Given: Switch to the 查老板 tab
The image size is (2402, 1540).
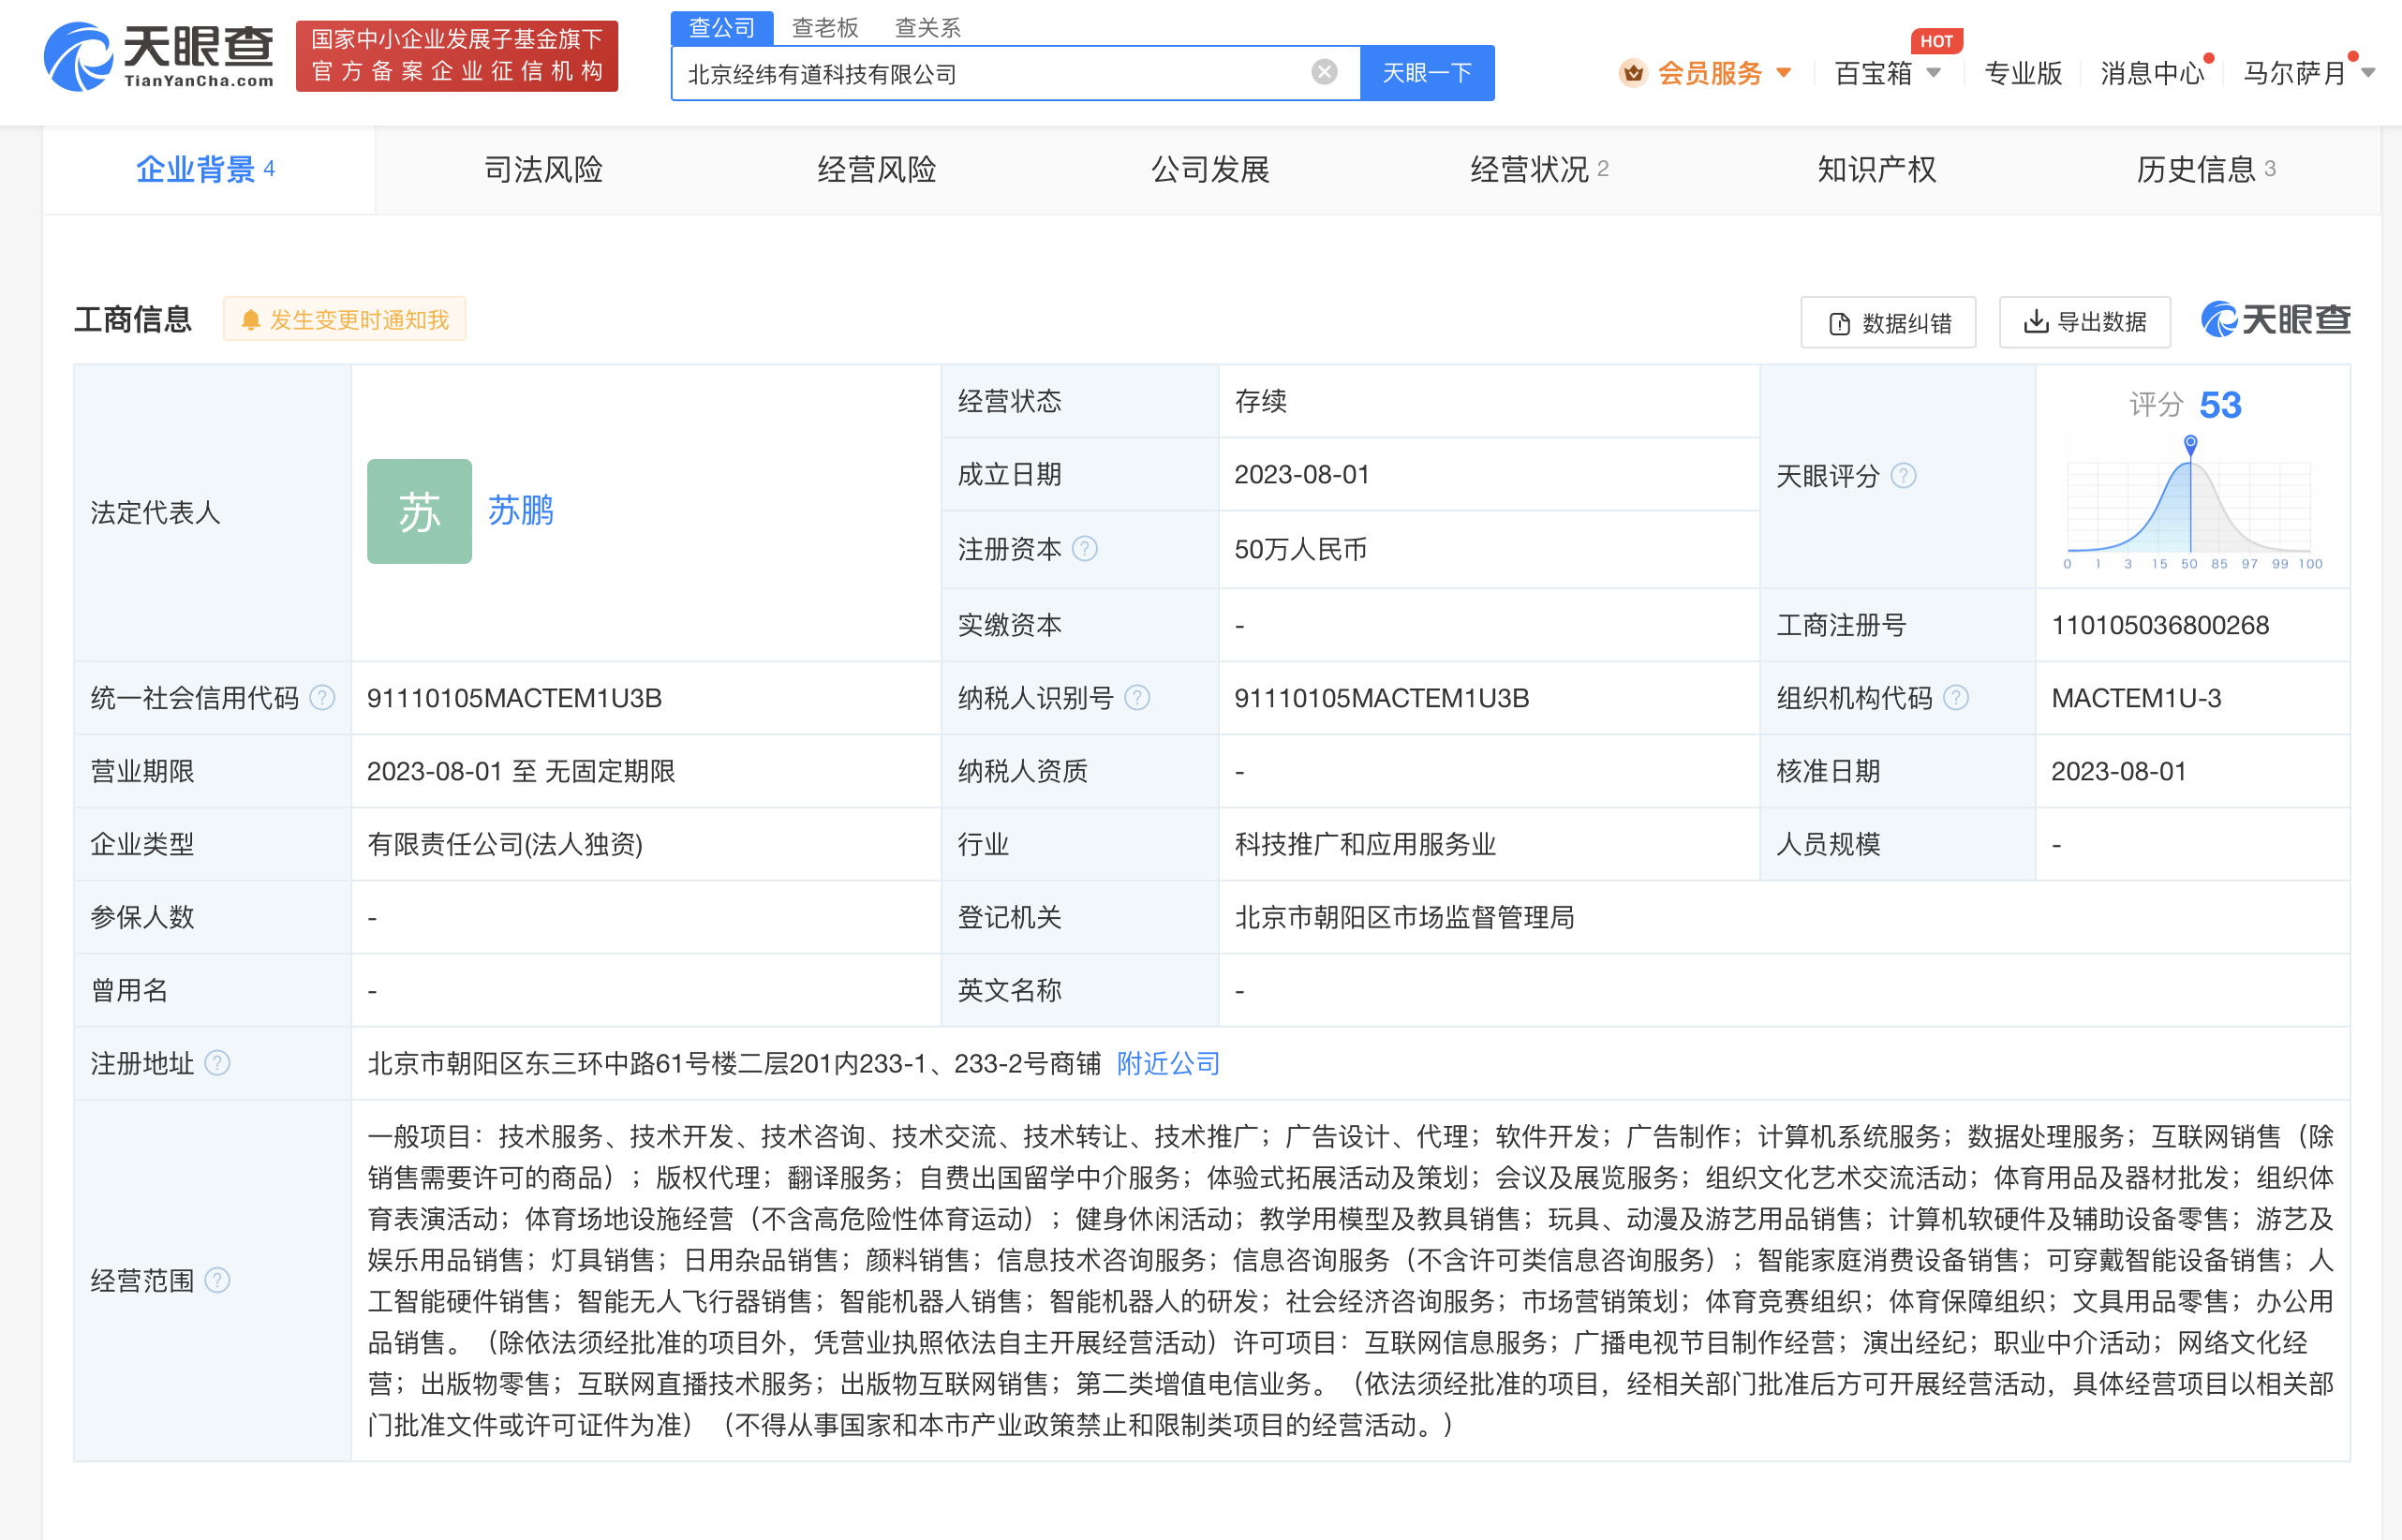Looking at the screenshot, I should tap(825, 27).
